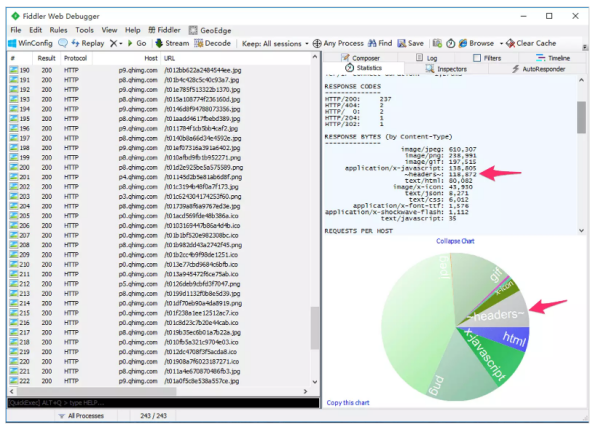Select session 199 image icon

click(x=14, y=157)
